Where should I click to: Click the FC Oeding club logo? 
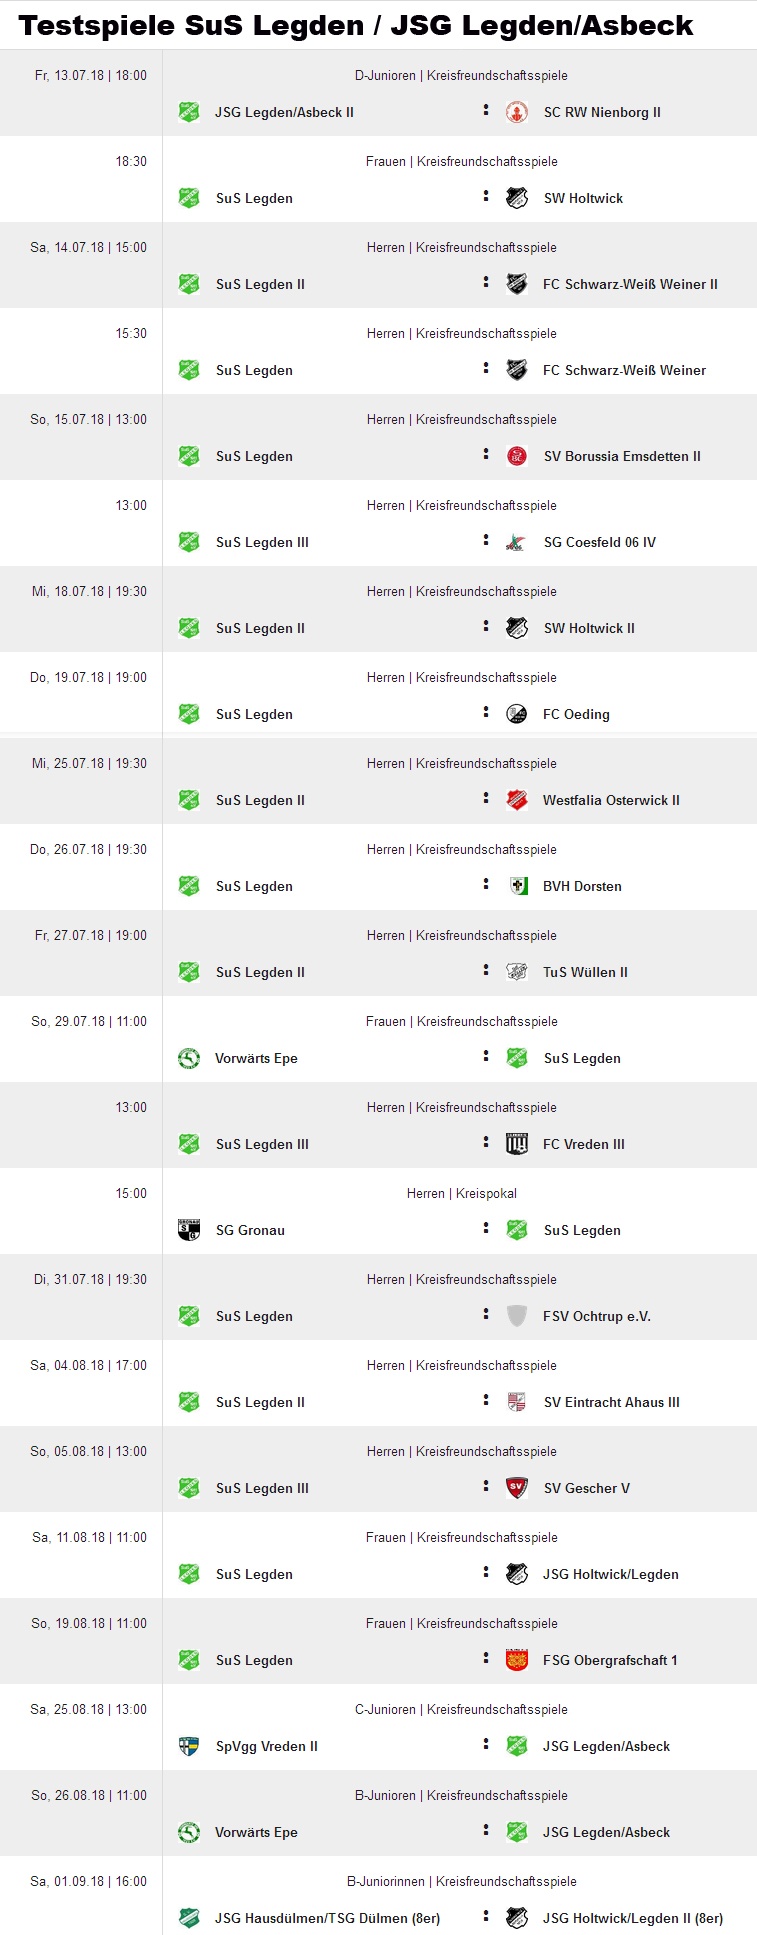click(x=517, y=714)
